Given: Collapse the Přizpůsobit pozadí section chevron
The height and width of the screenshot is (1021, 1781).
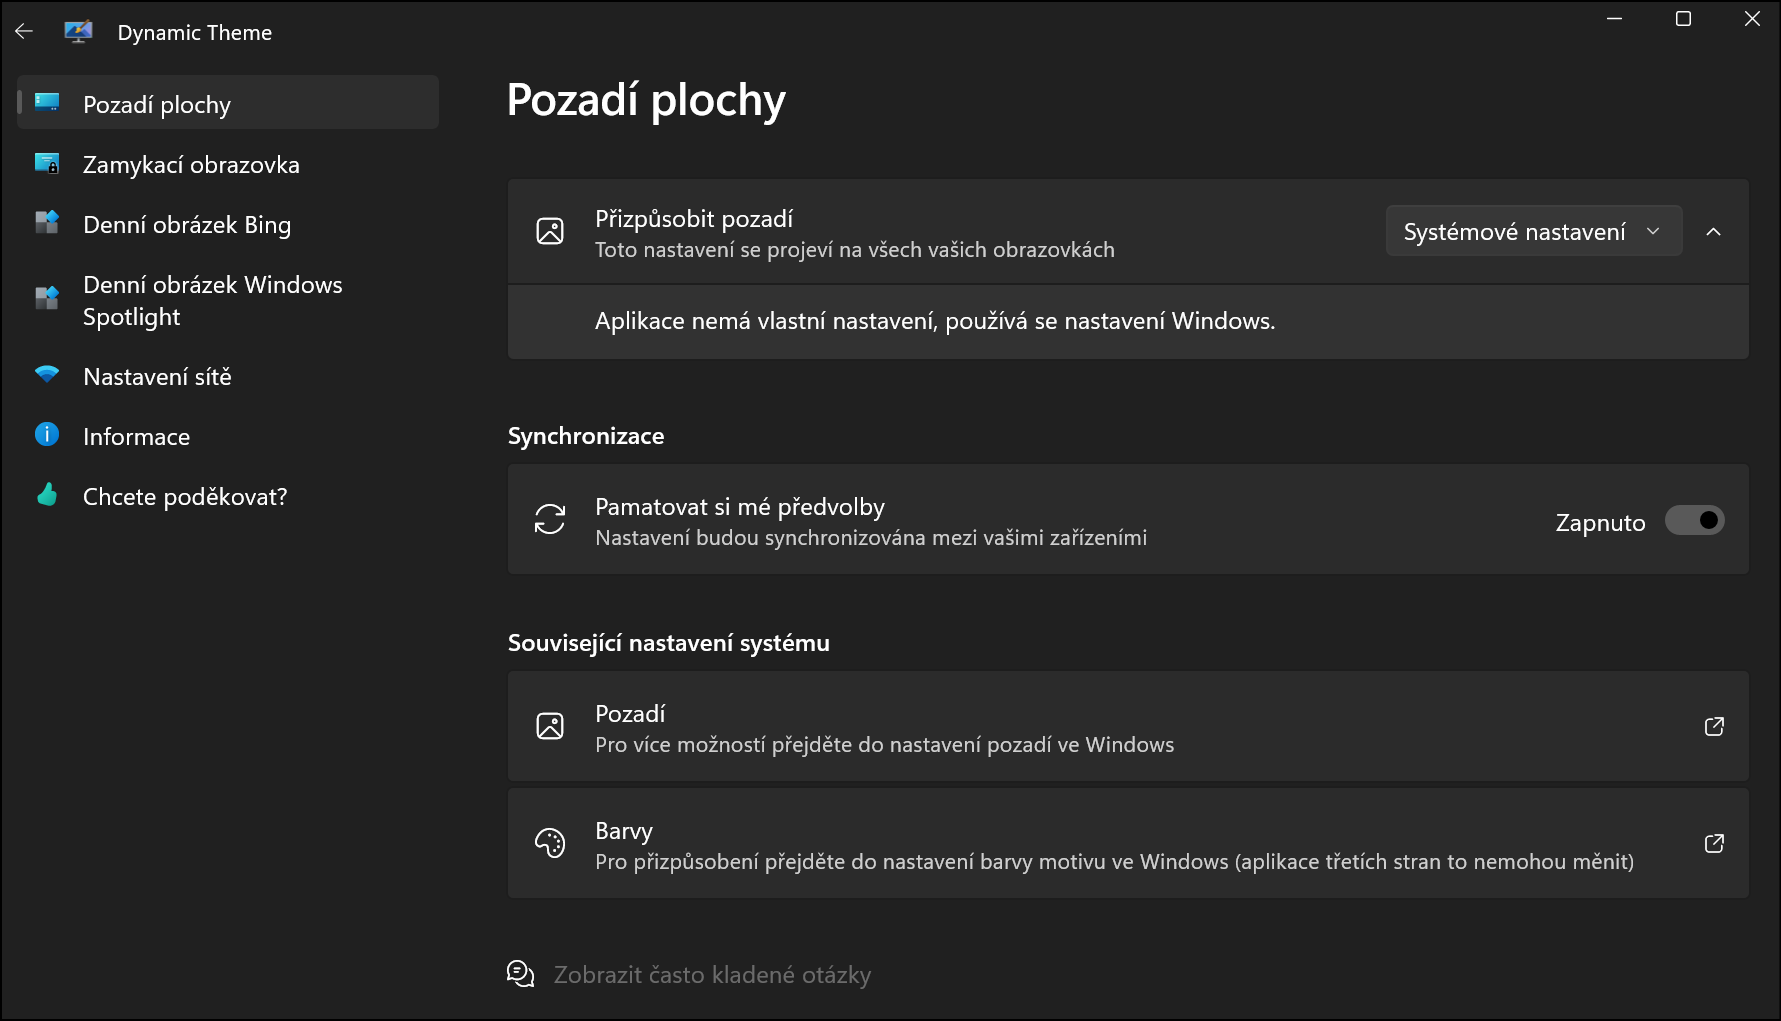Looking at the screenshot, I should (x=1713, y=232).
